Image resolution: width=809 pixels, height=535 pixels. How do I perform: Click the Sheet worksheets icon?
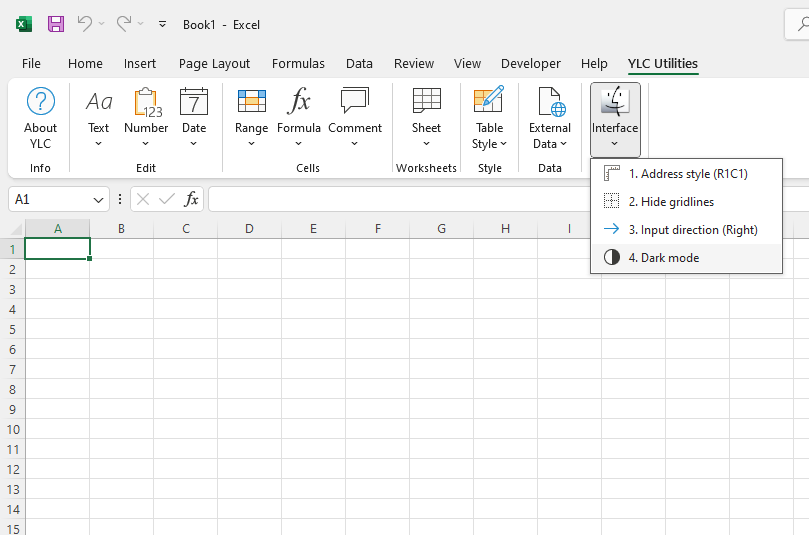tap(426, 102)
